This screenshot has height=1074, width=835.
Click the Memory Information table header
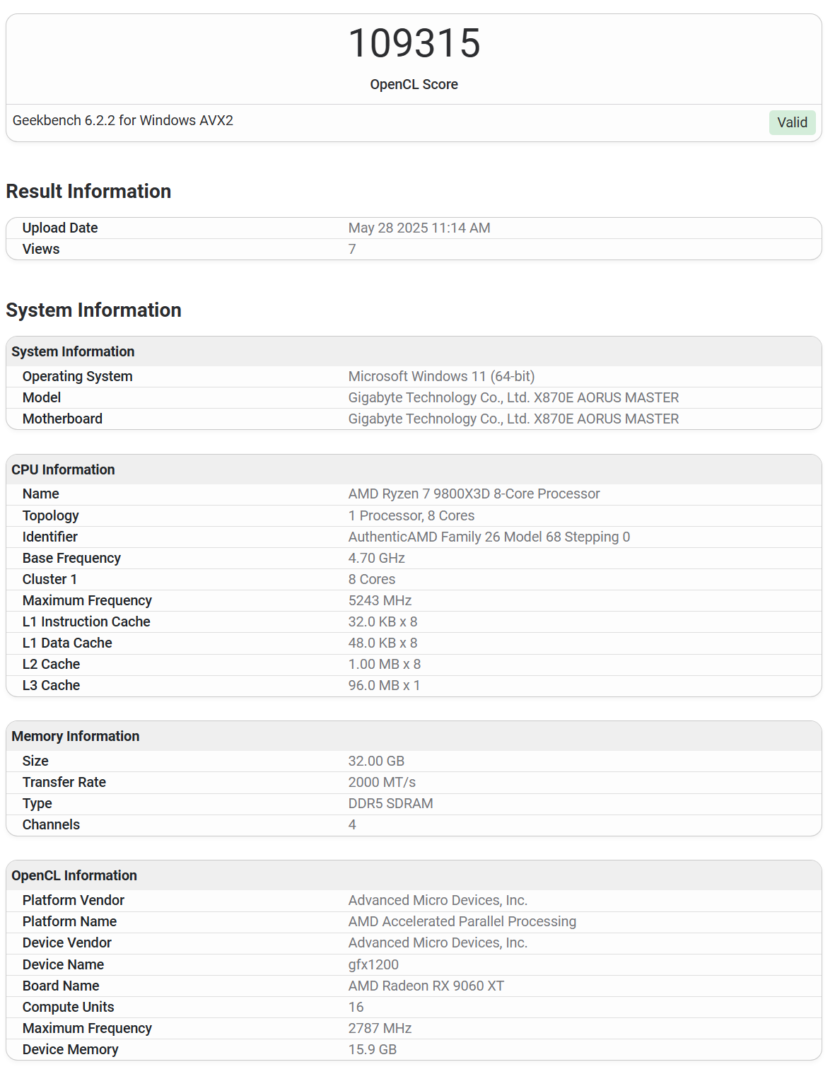76,736
